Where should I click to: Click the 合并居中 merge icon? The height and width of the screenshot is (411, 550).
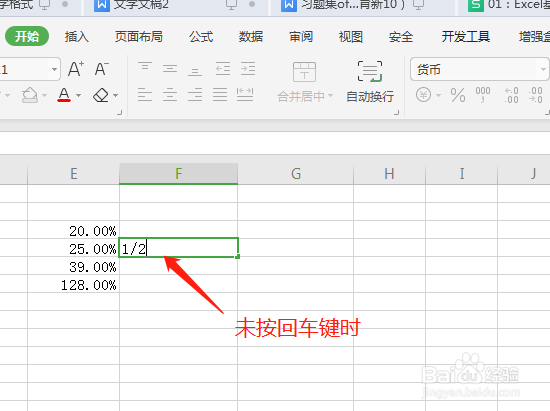304,72
